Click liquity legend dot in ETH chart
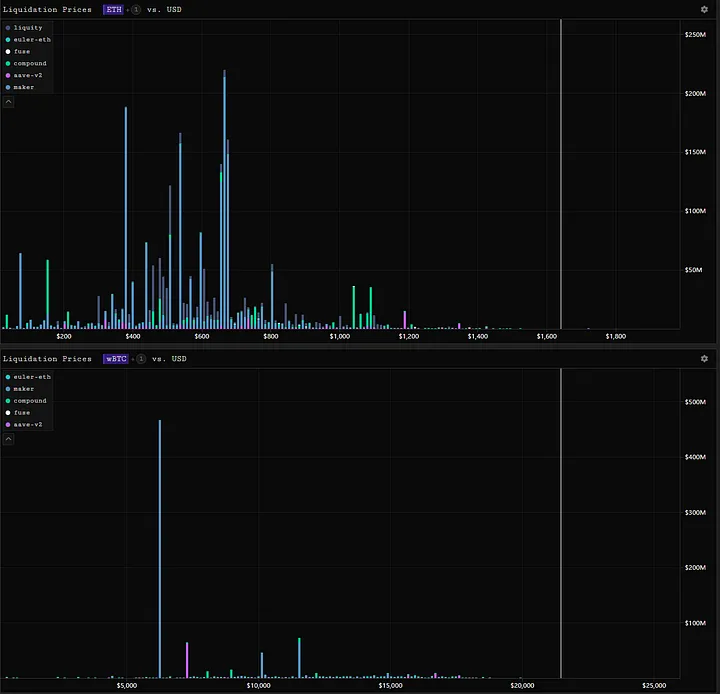This screenshot has width=720, height=694. pyautogui.click(x=8, y=27)
